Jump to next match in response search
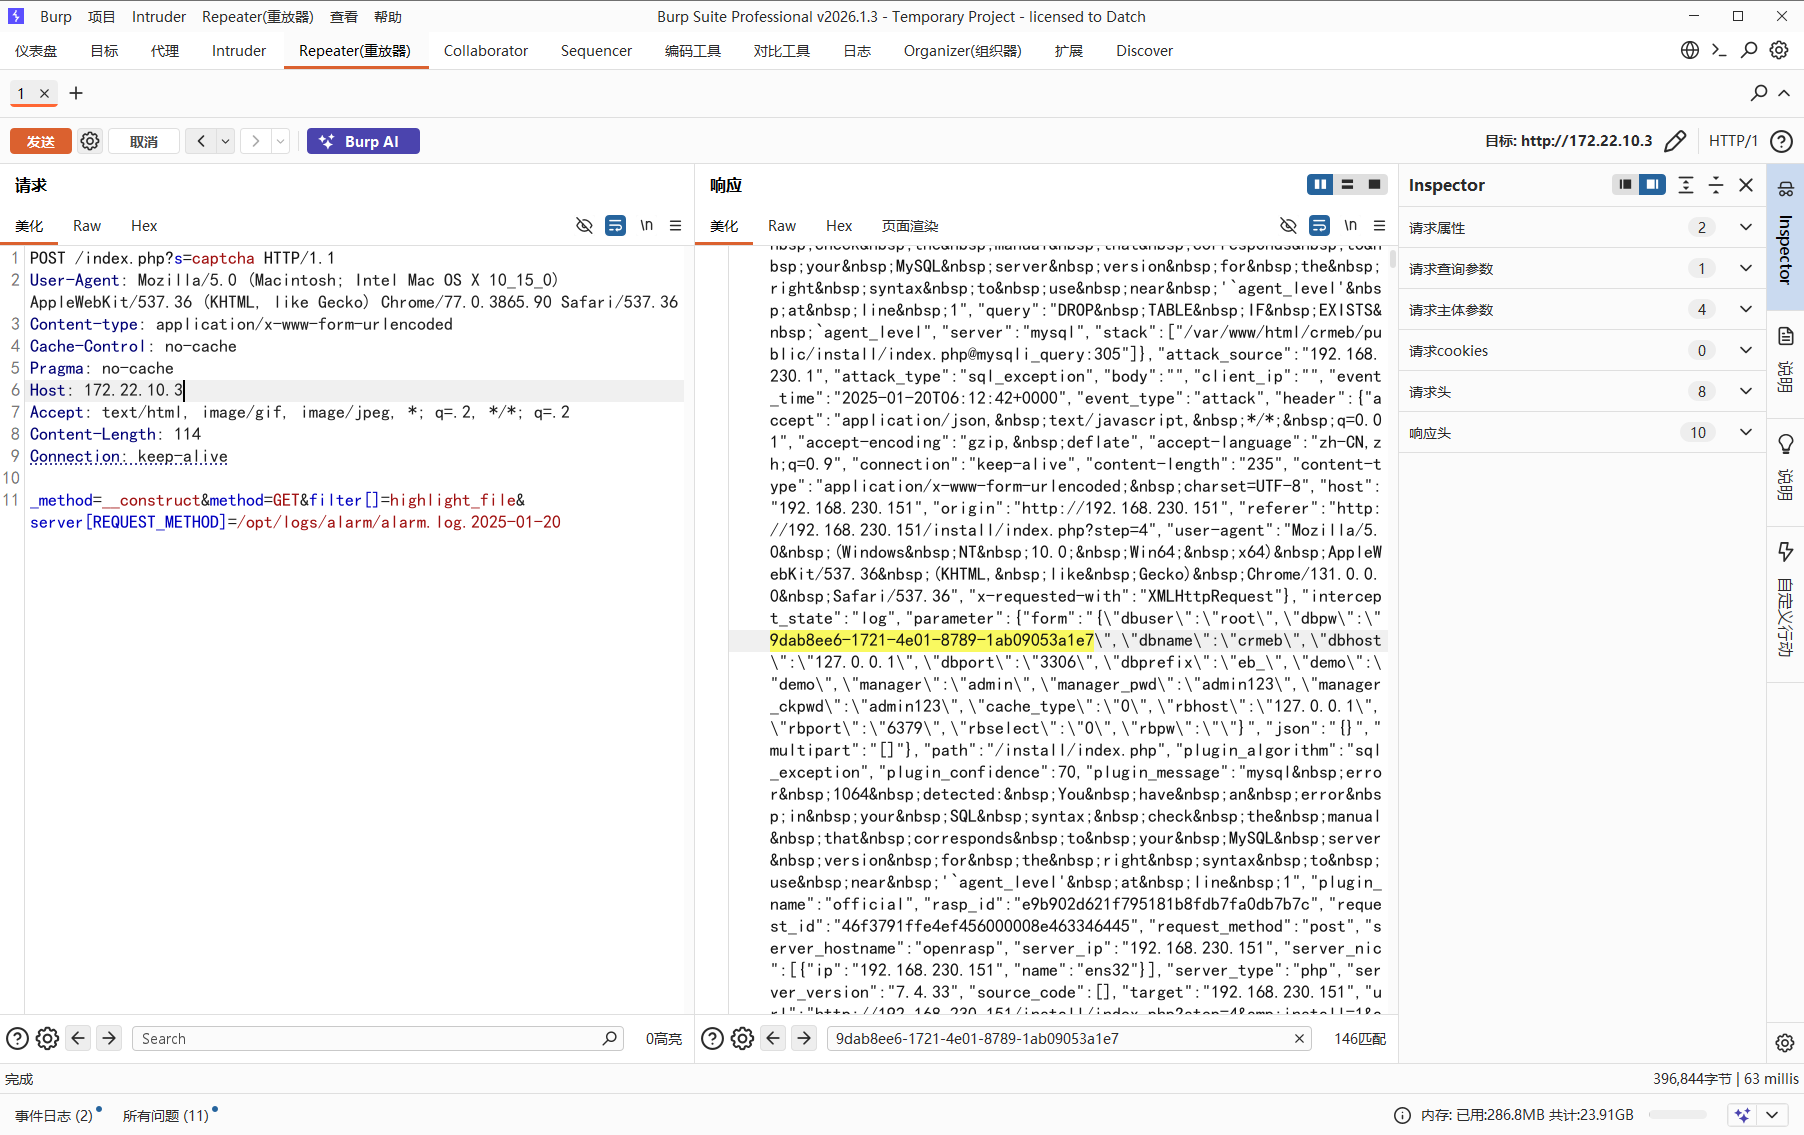Viewport: 1804px width, 1135px height. point(804,1039)
